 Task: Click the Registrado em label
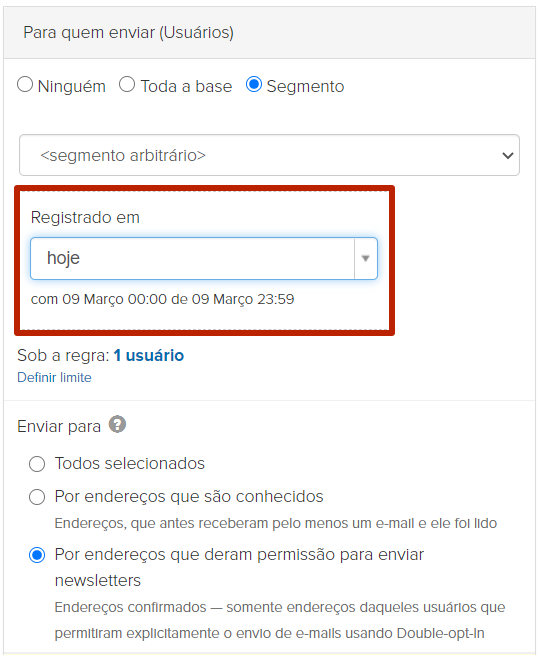click(85, 218)
